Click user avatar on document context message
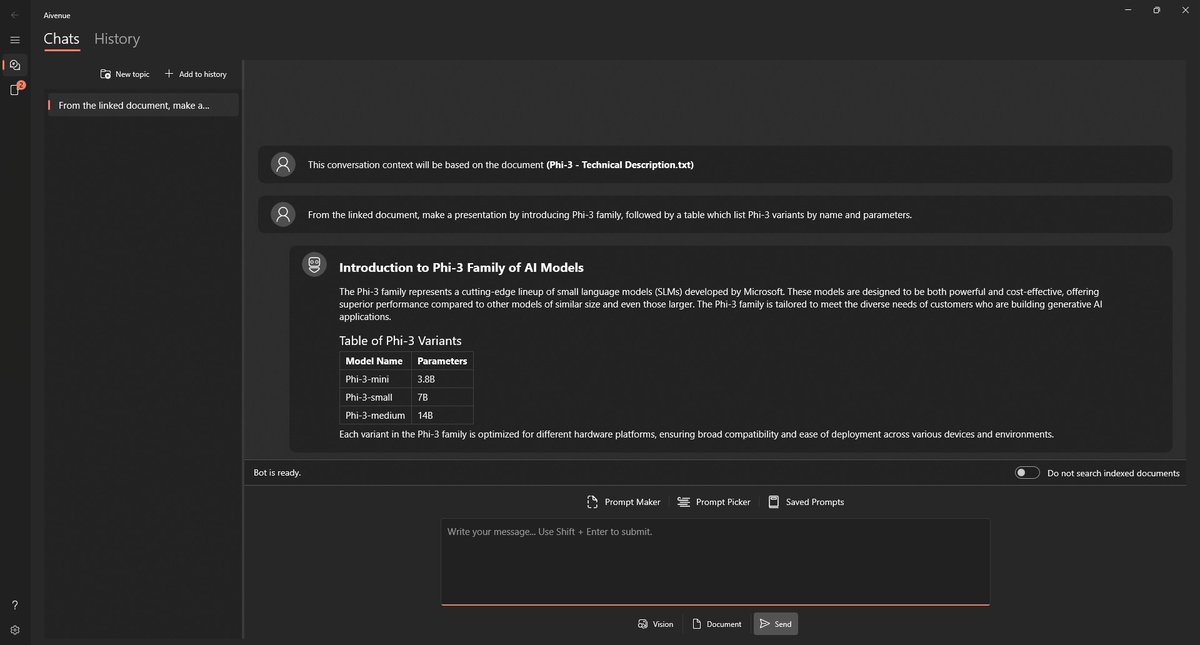The height and width of the screenshot is (645, 1200). (x=284, y=165)
